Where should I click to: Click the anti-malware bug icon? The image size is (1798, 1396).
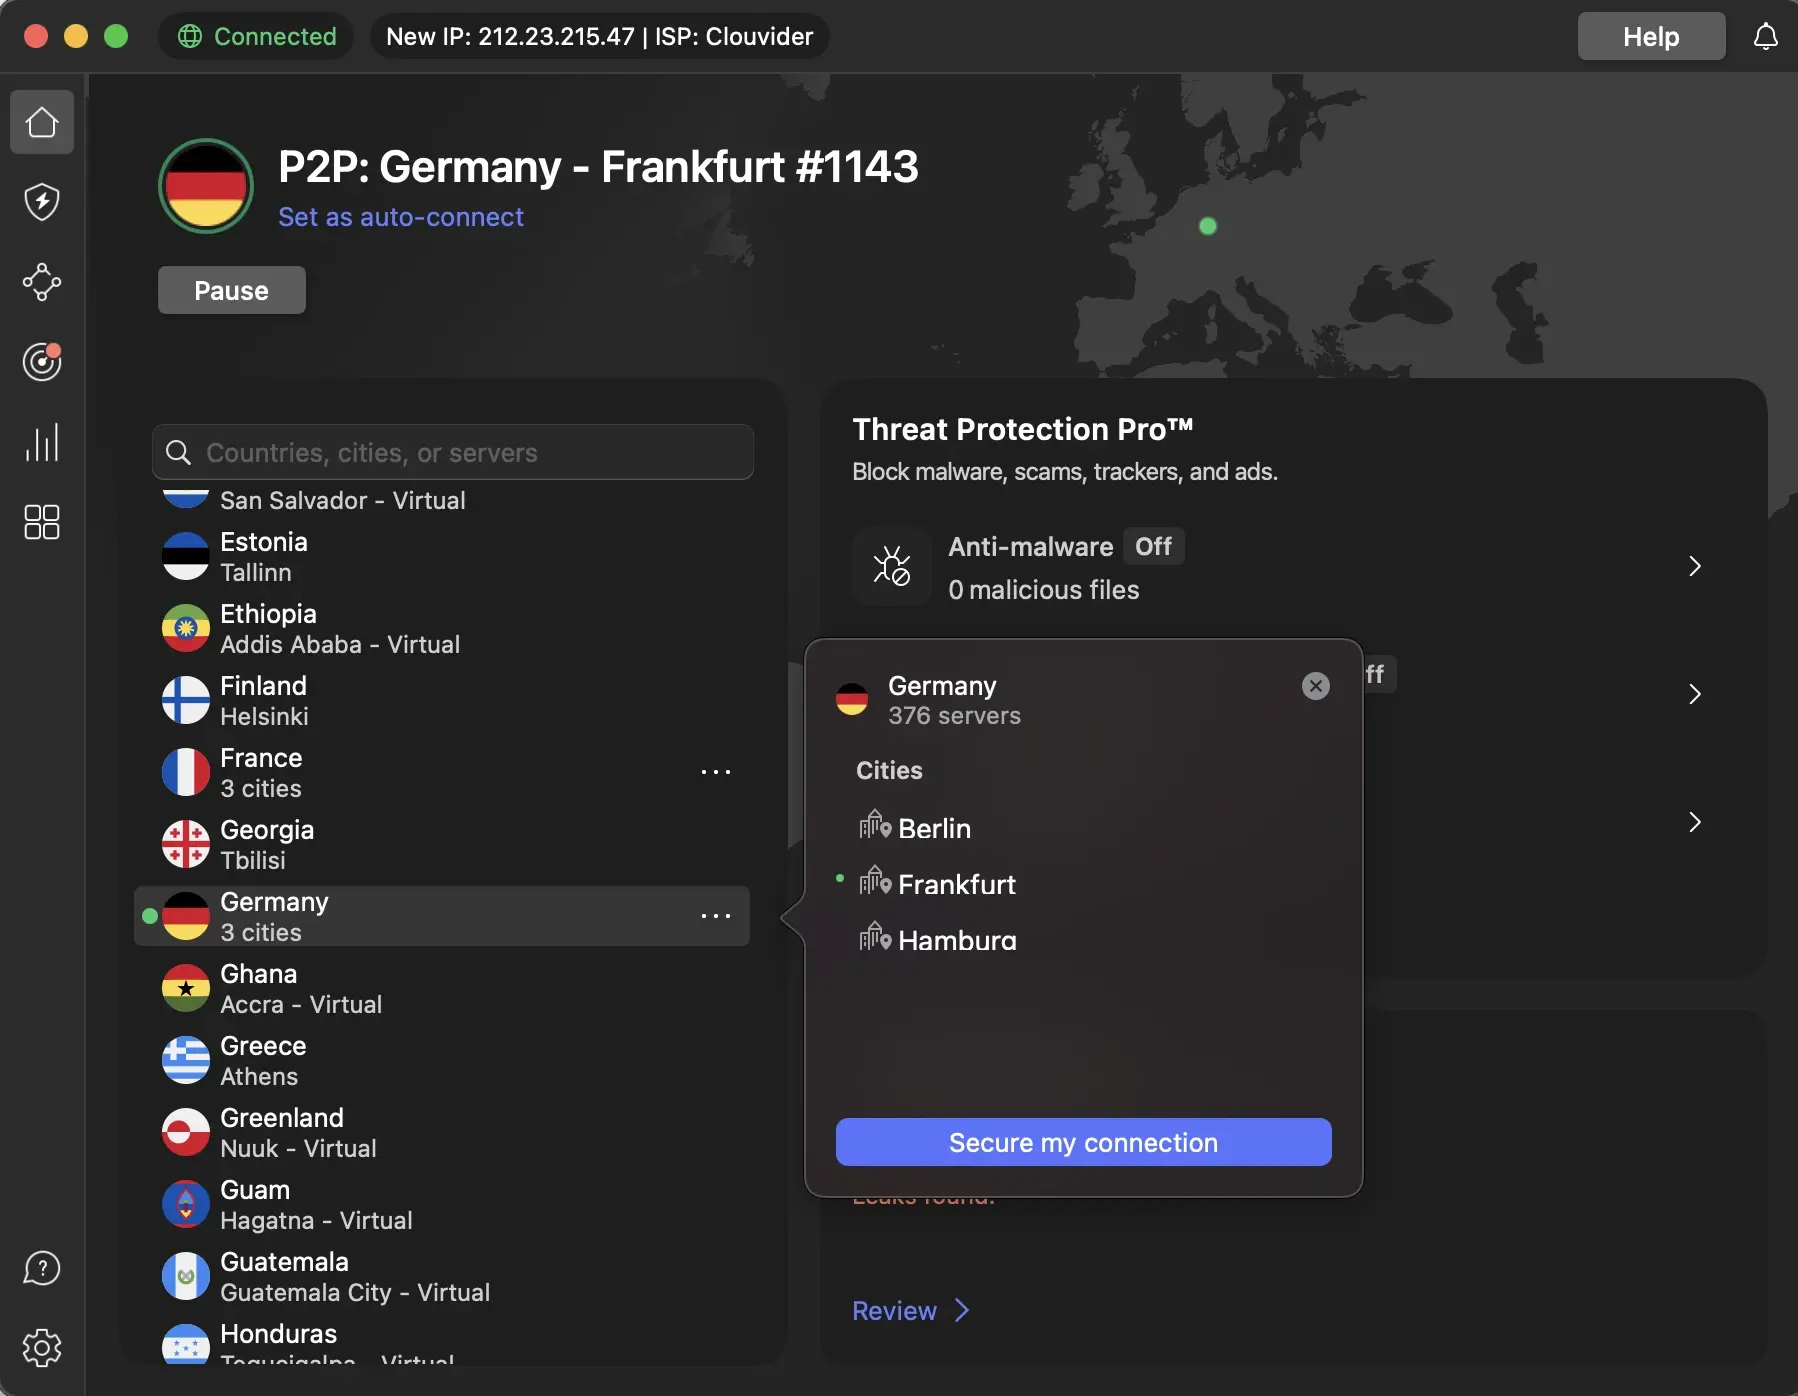pyautogui.click(x=892, y=566)
